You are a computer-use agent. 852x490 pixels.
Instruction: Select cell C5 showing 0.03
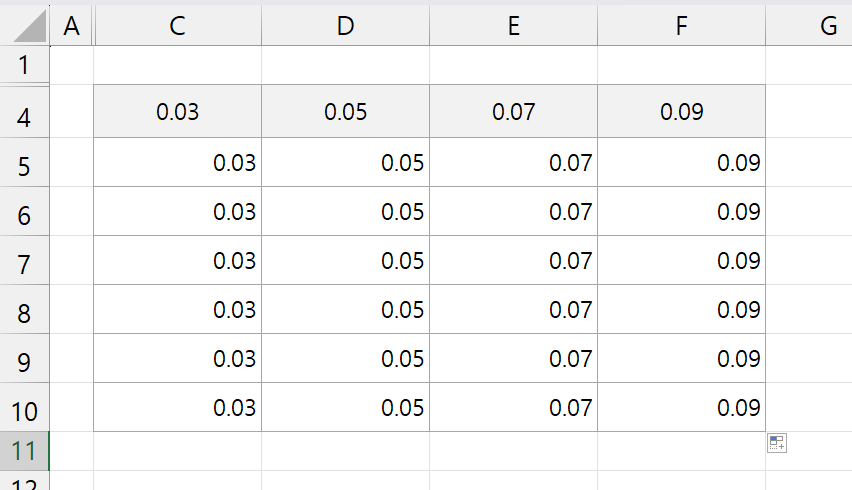click(178, 162)
